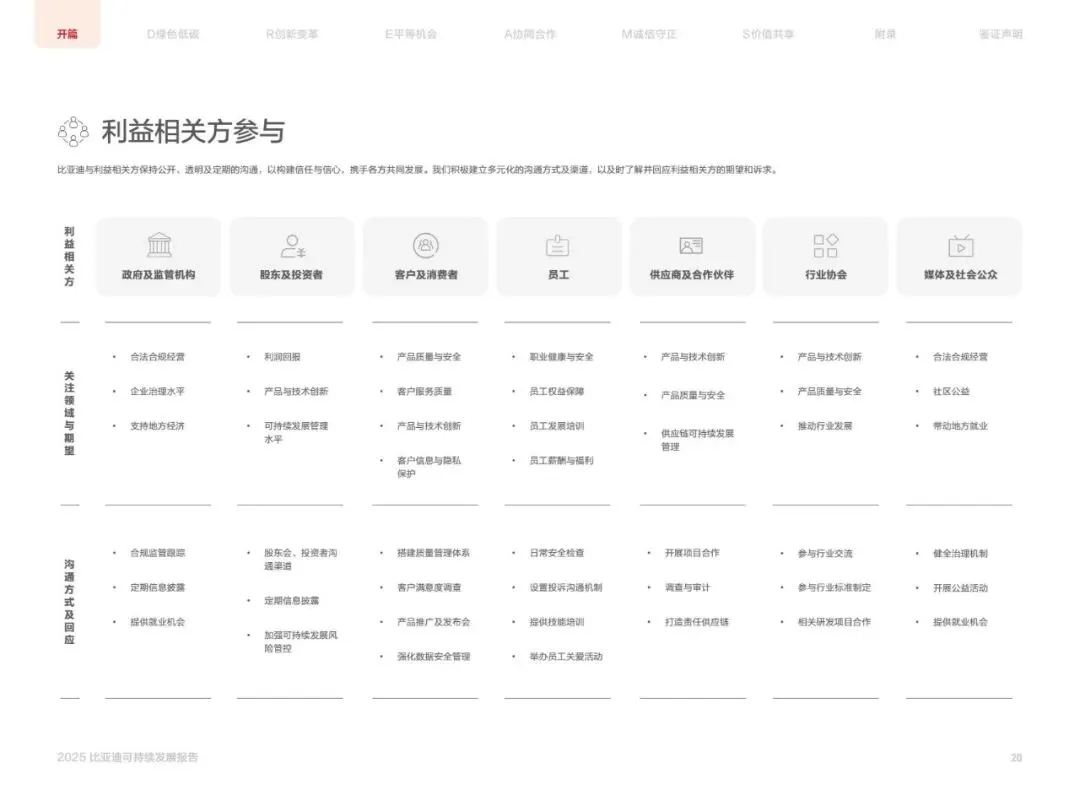Click 员工发展培训 item
1080x801 pixels.
tap(557, 426)
